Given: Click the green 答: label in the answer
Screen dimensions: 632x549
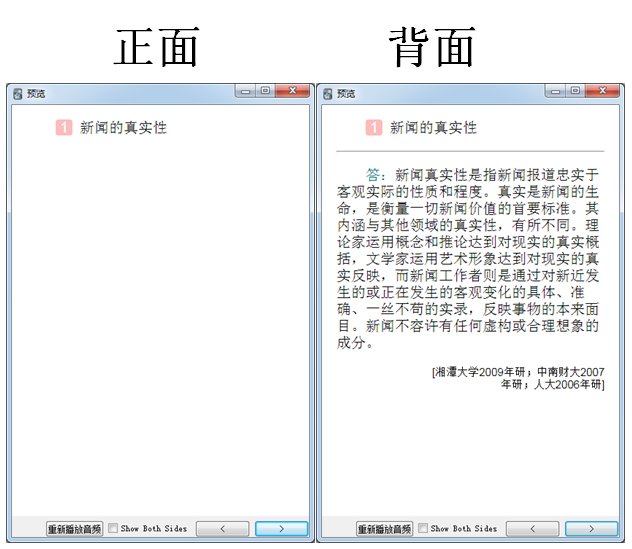Looking at the screenshot, I should click(376, 175).
